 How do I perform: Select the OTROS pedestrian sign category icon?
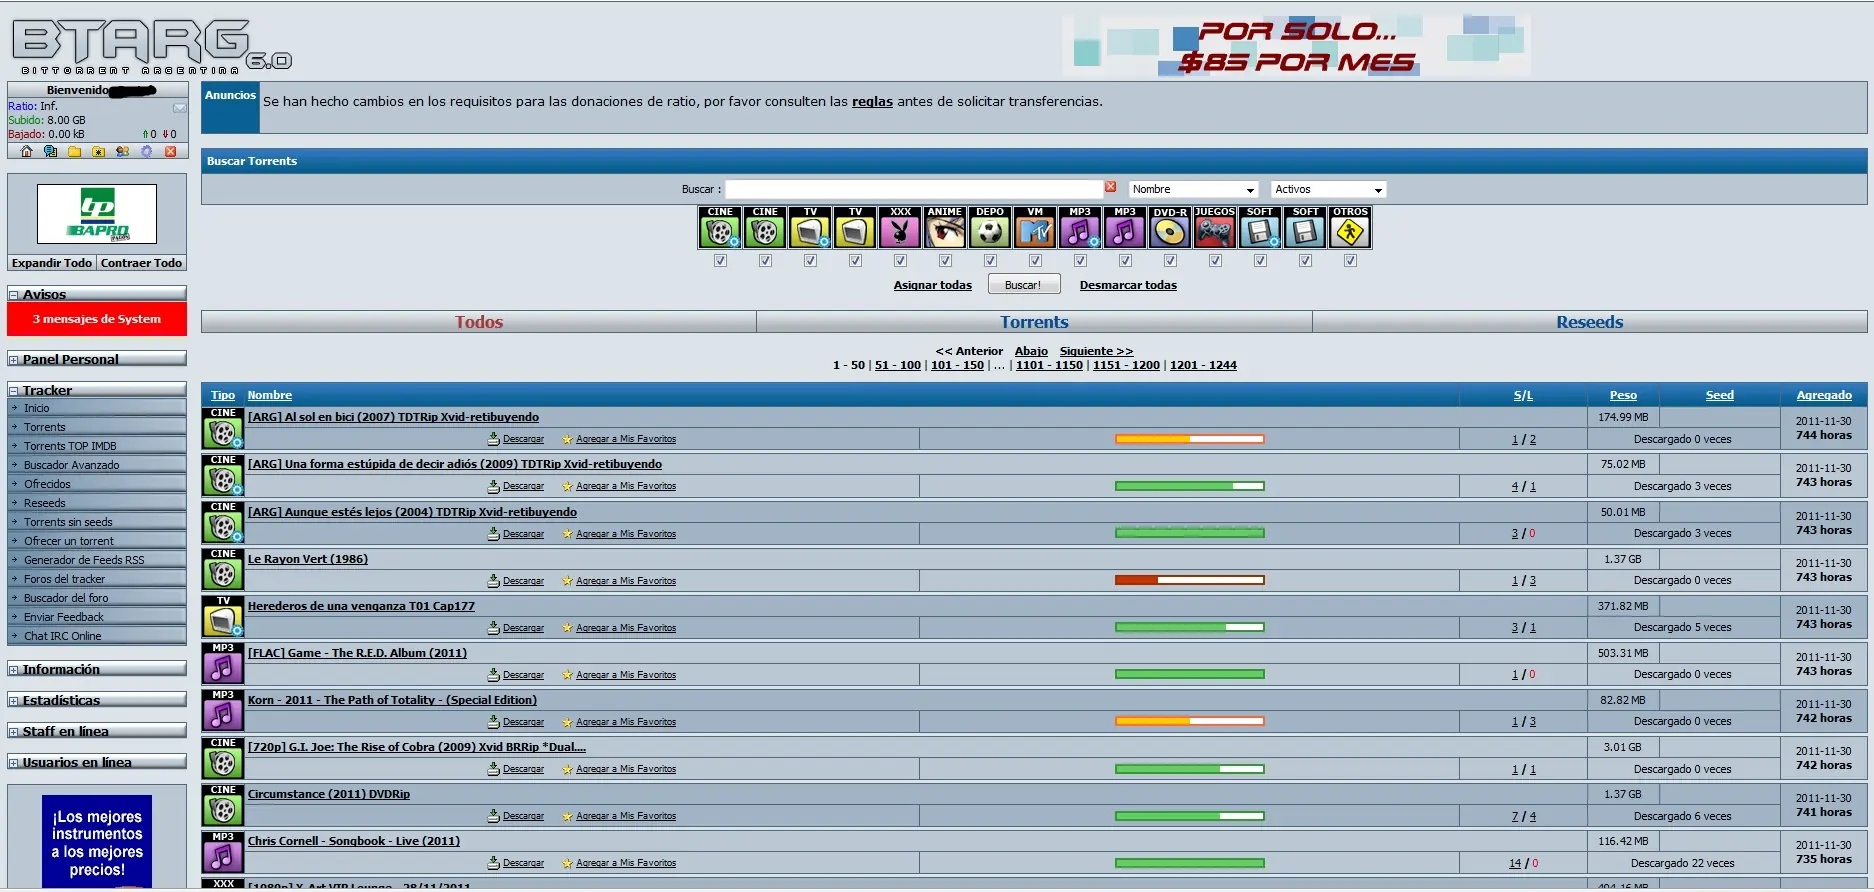point(1350,228)
